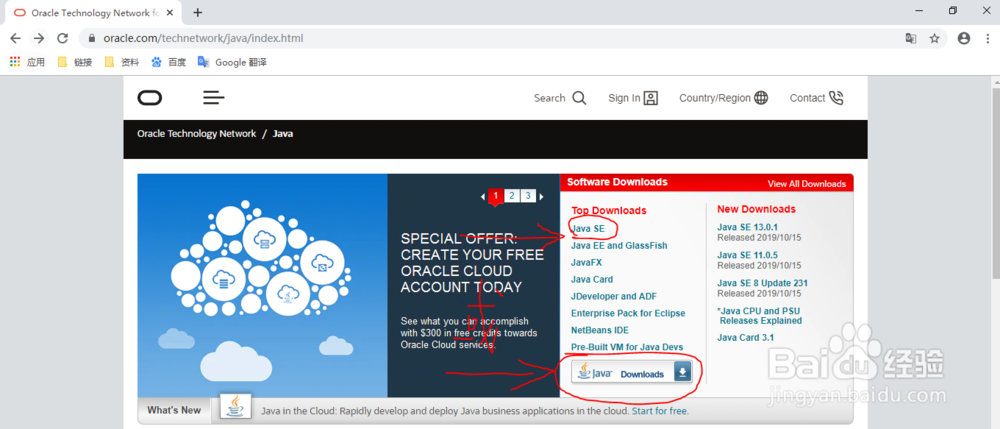
Task: Click Start for free link
Action: [x=660, y=411]
